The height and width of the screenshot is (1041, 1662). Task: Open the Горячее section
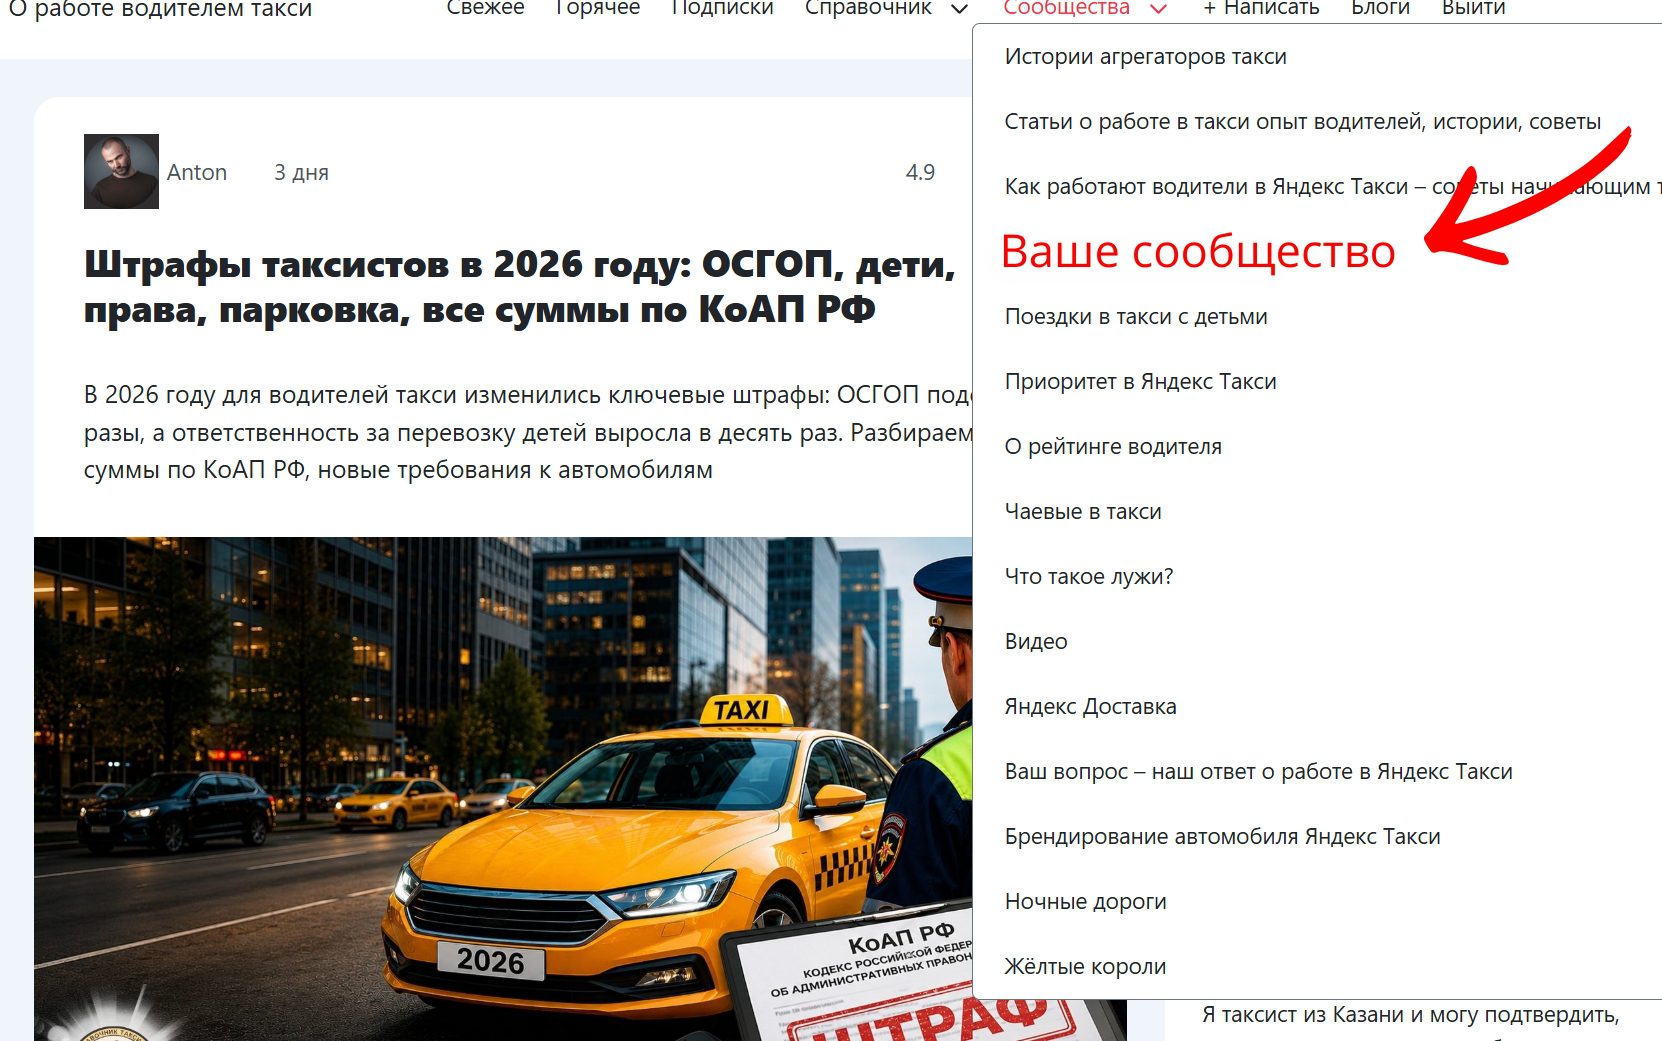[597, 8]
